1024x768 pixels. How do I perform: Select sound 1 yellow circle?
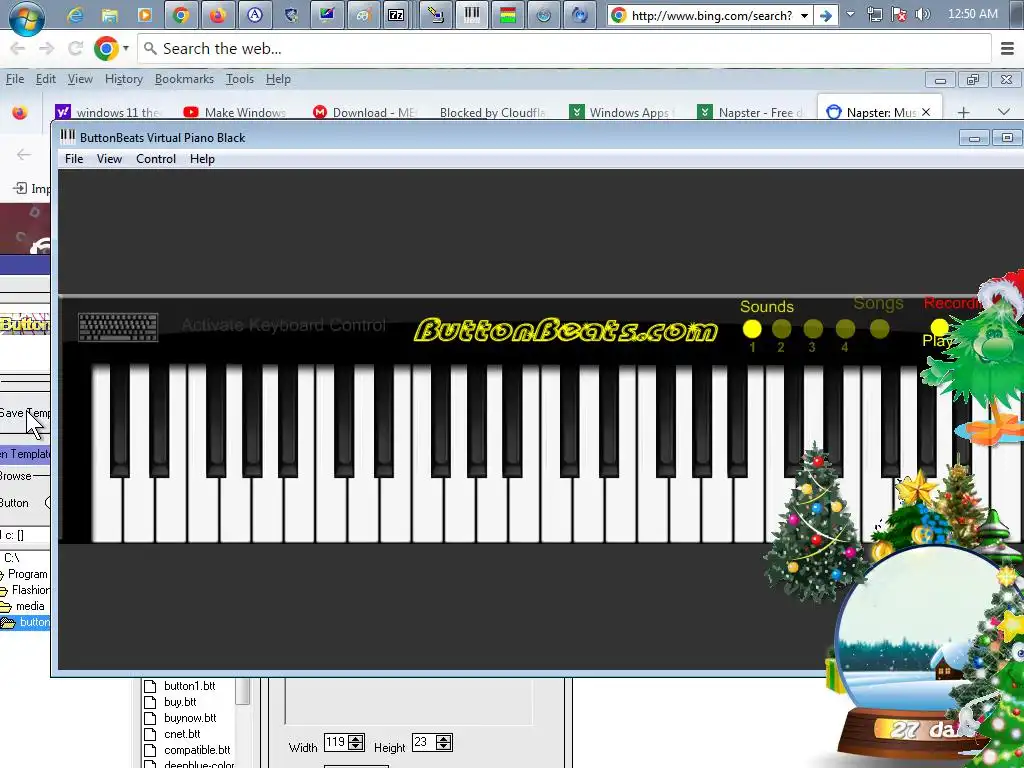click(x=752, y=328)
